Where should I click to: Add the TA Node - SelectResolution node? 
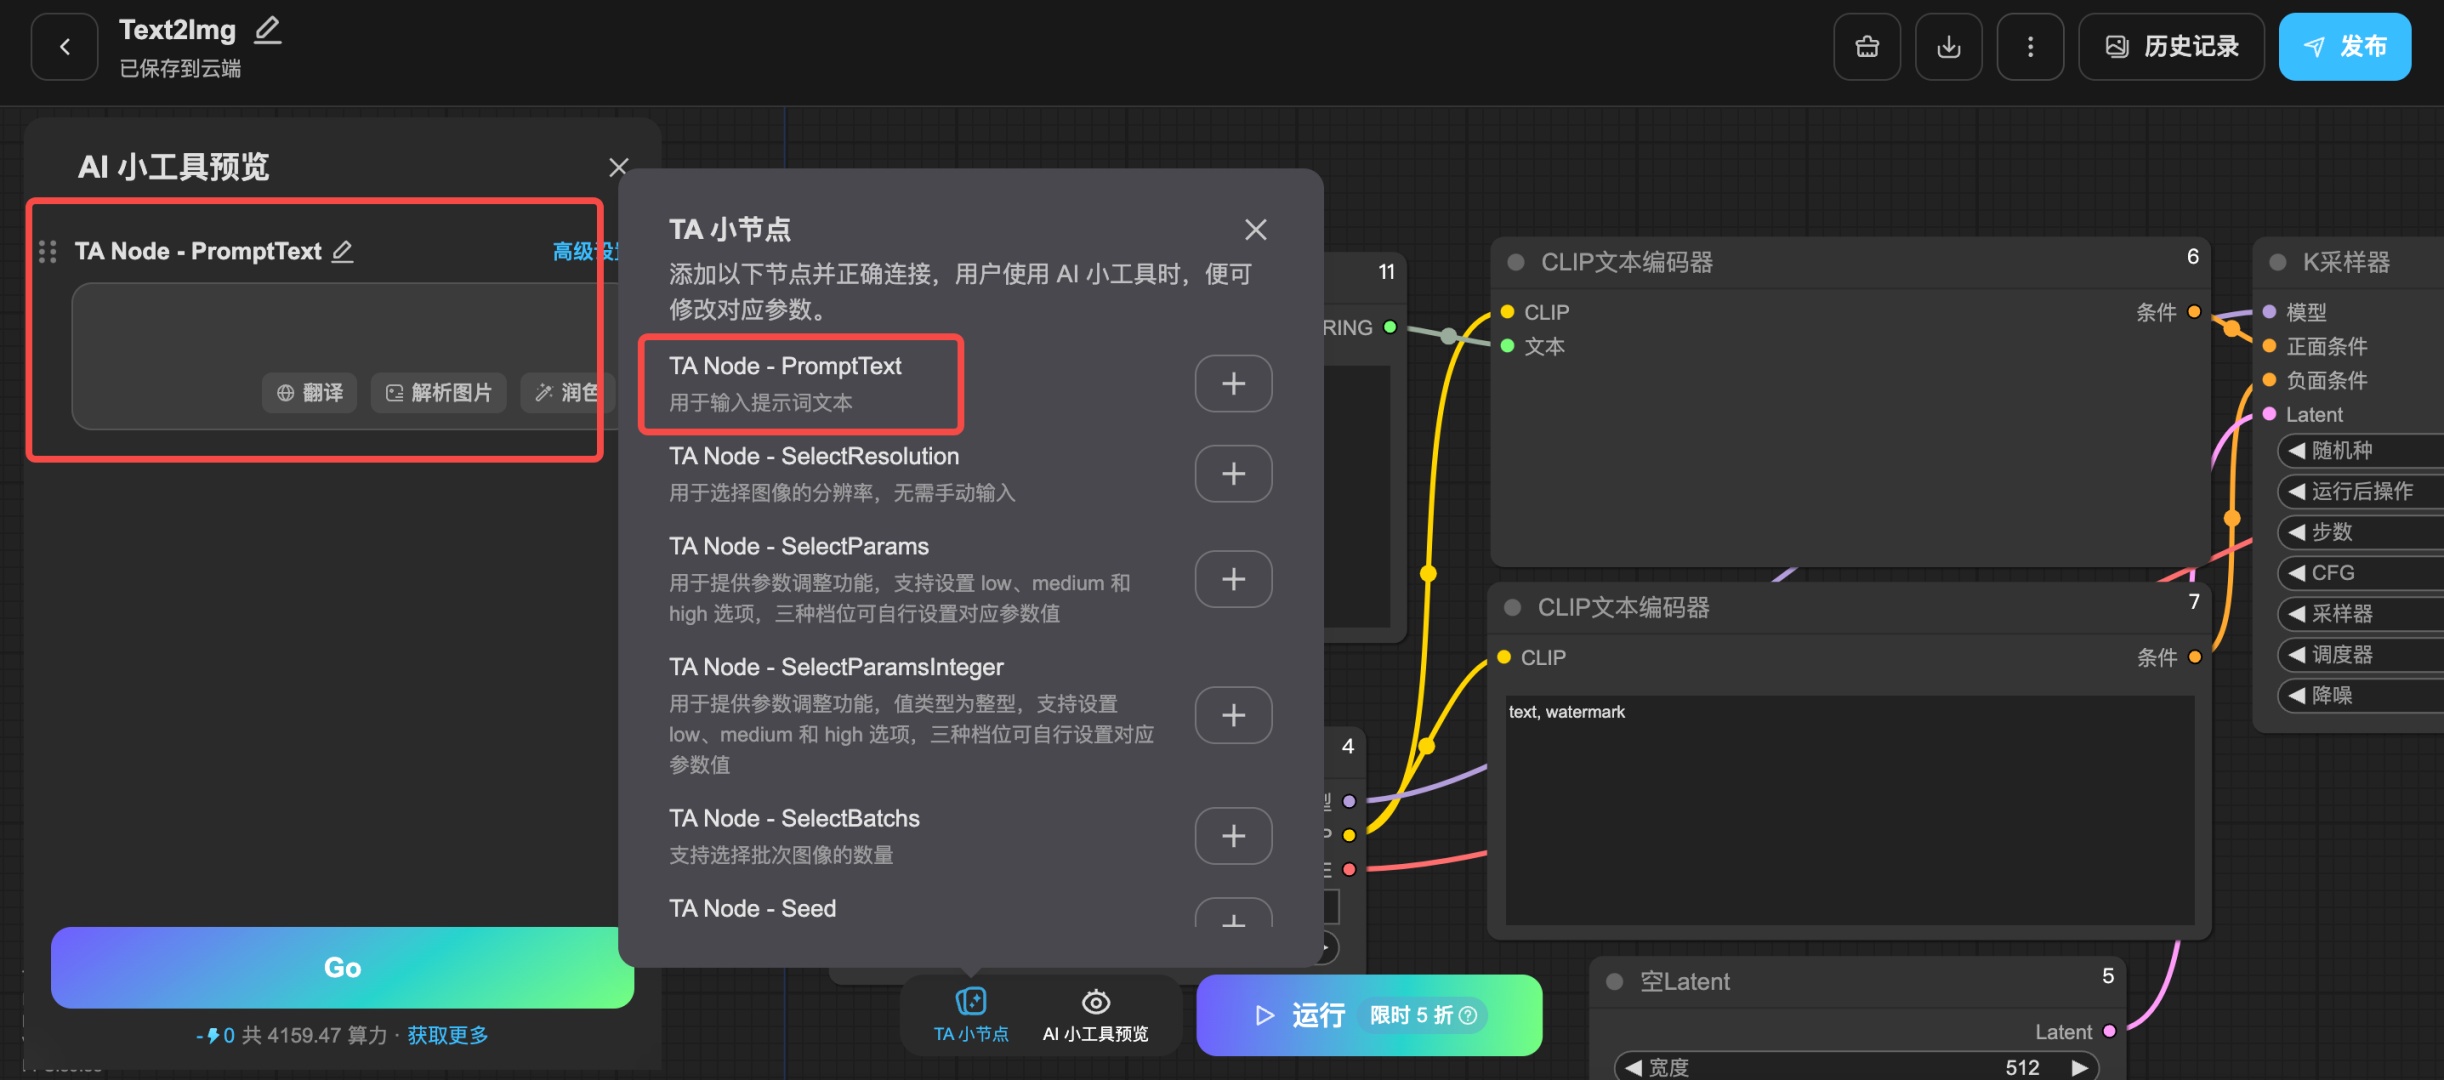click(1233, 474)
